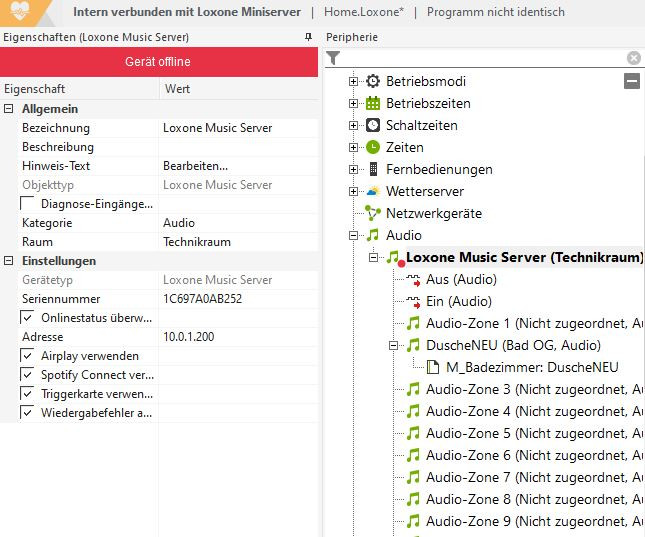Viewport: 645px width, 537px height.
Task: Select the Home.Loxone* document title
Action: 364,12
